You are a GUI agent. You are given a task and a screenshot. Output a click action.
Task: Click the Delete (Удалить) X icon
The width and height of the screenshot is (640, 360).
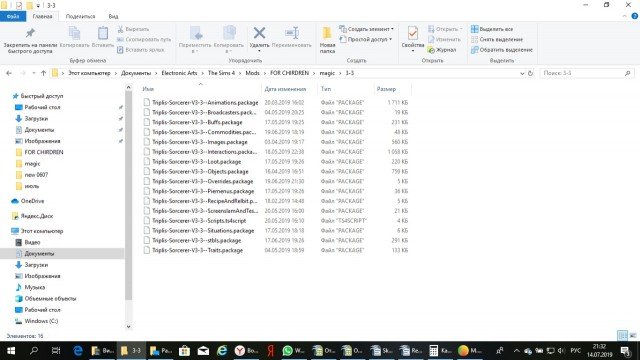[259, 33]
